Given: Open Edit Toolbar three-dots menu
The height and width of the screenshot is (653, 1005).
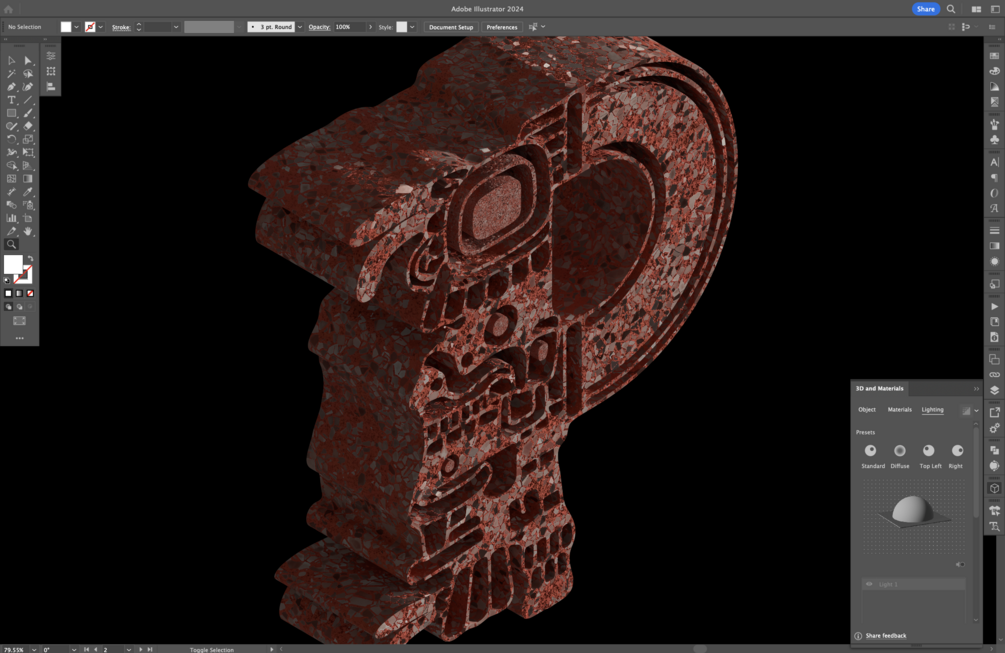Looking at the screenshot, I should (19, 338).
